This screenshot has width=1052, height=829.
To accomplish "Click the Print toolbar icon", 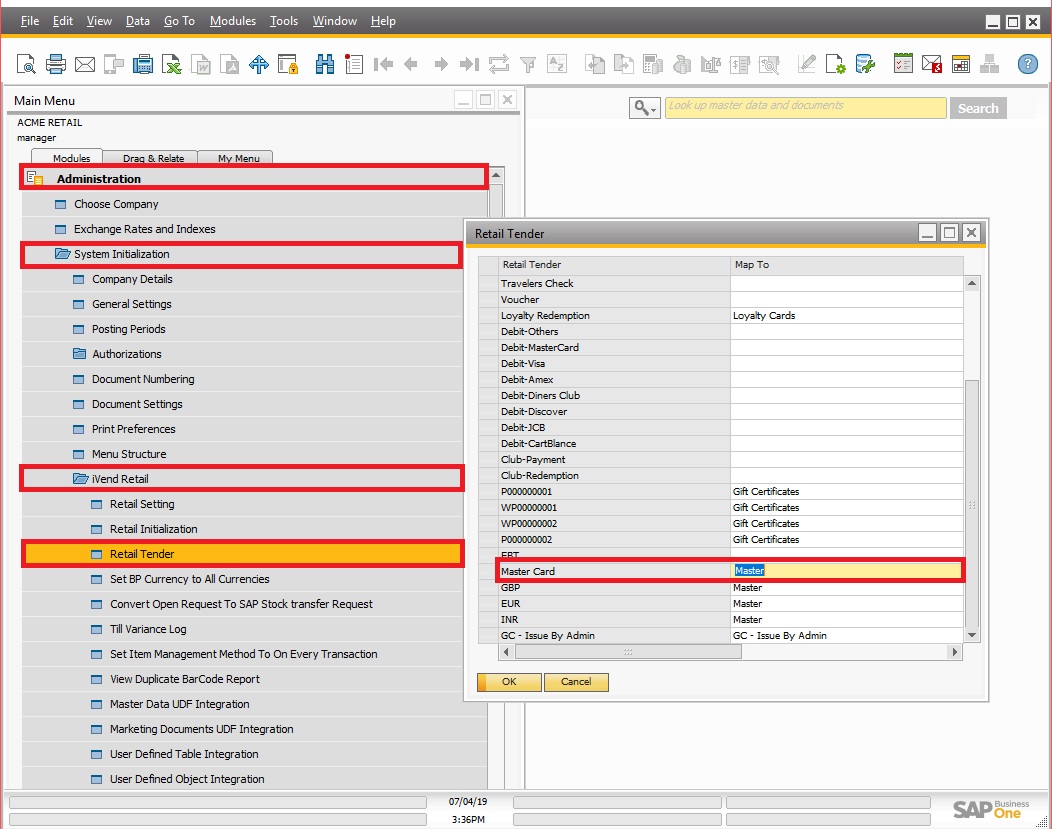I will (x=56, y=64).
